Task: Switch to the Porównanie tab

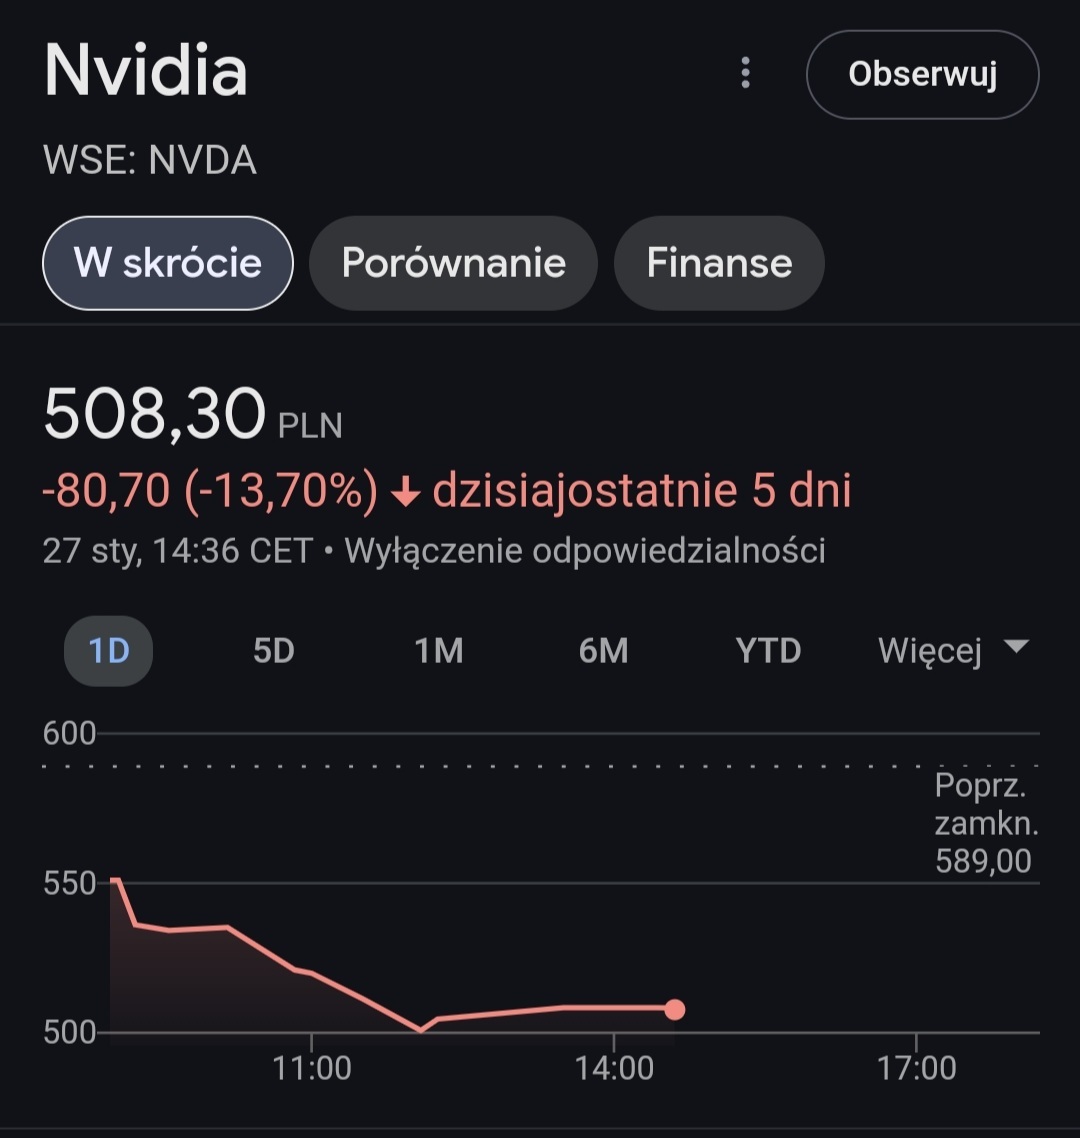Action: (453, 263)
